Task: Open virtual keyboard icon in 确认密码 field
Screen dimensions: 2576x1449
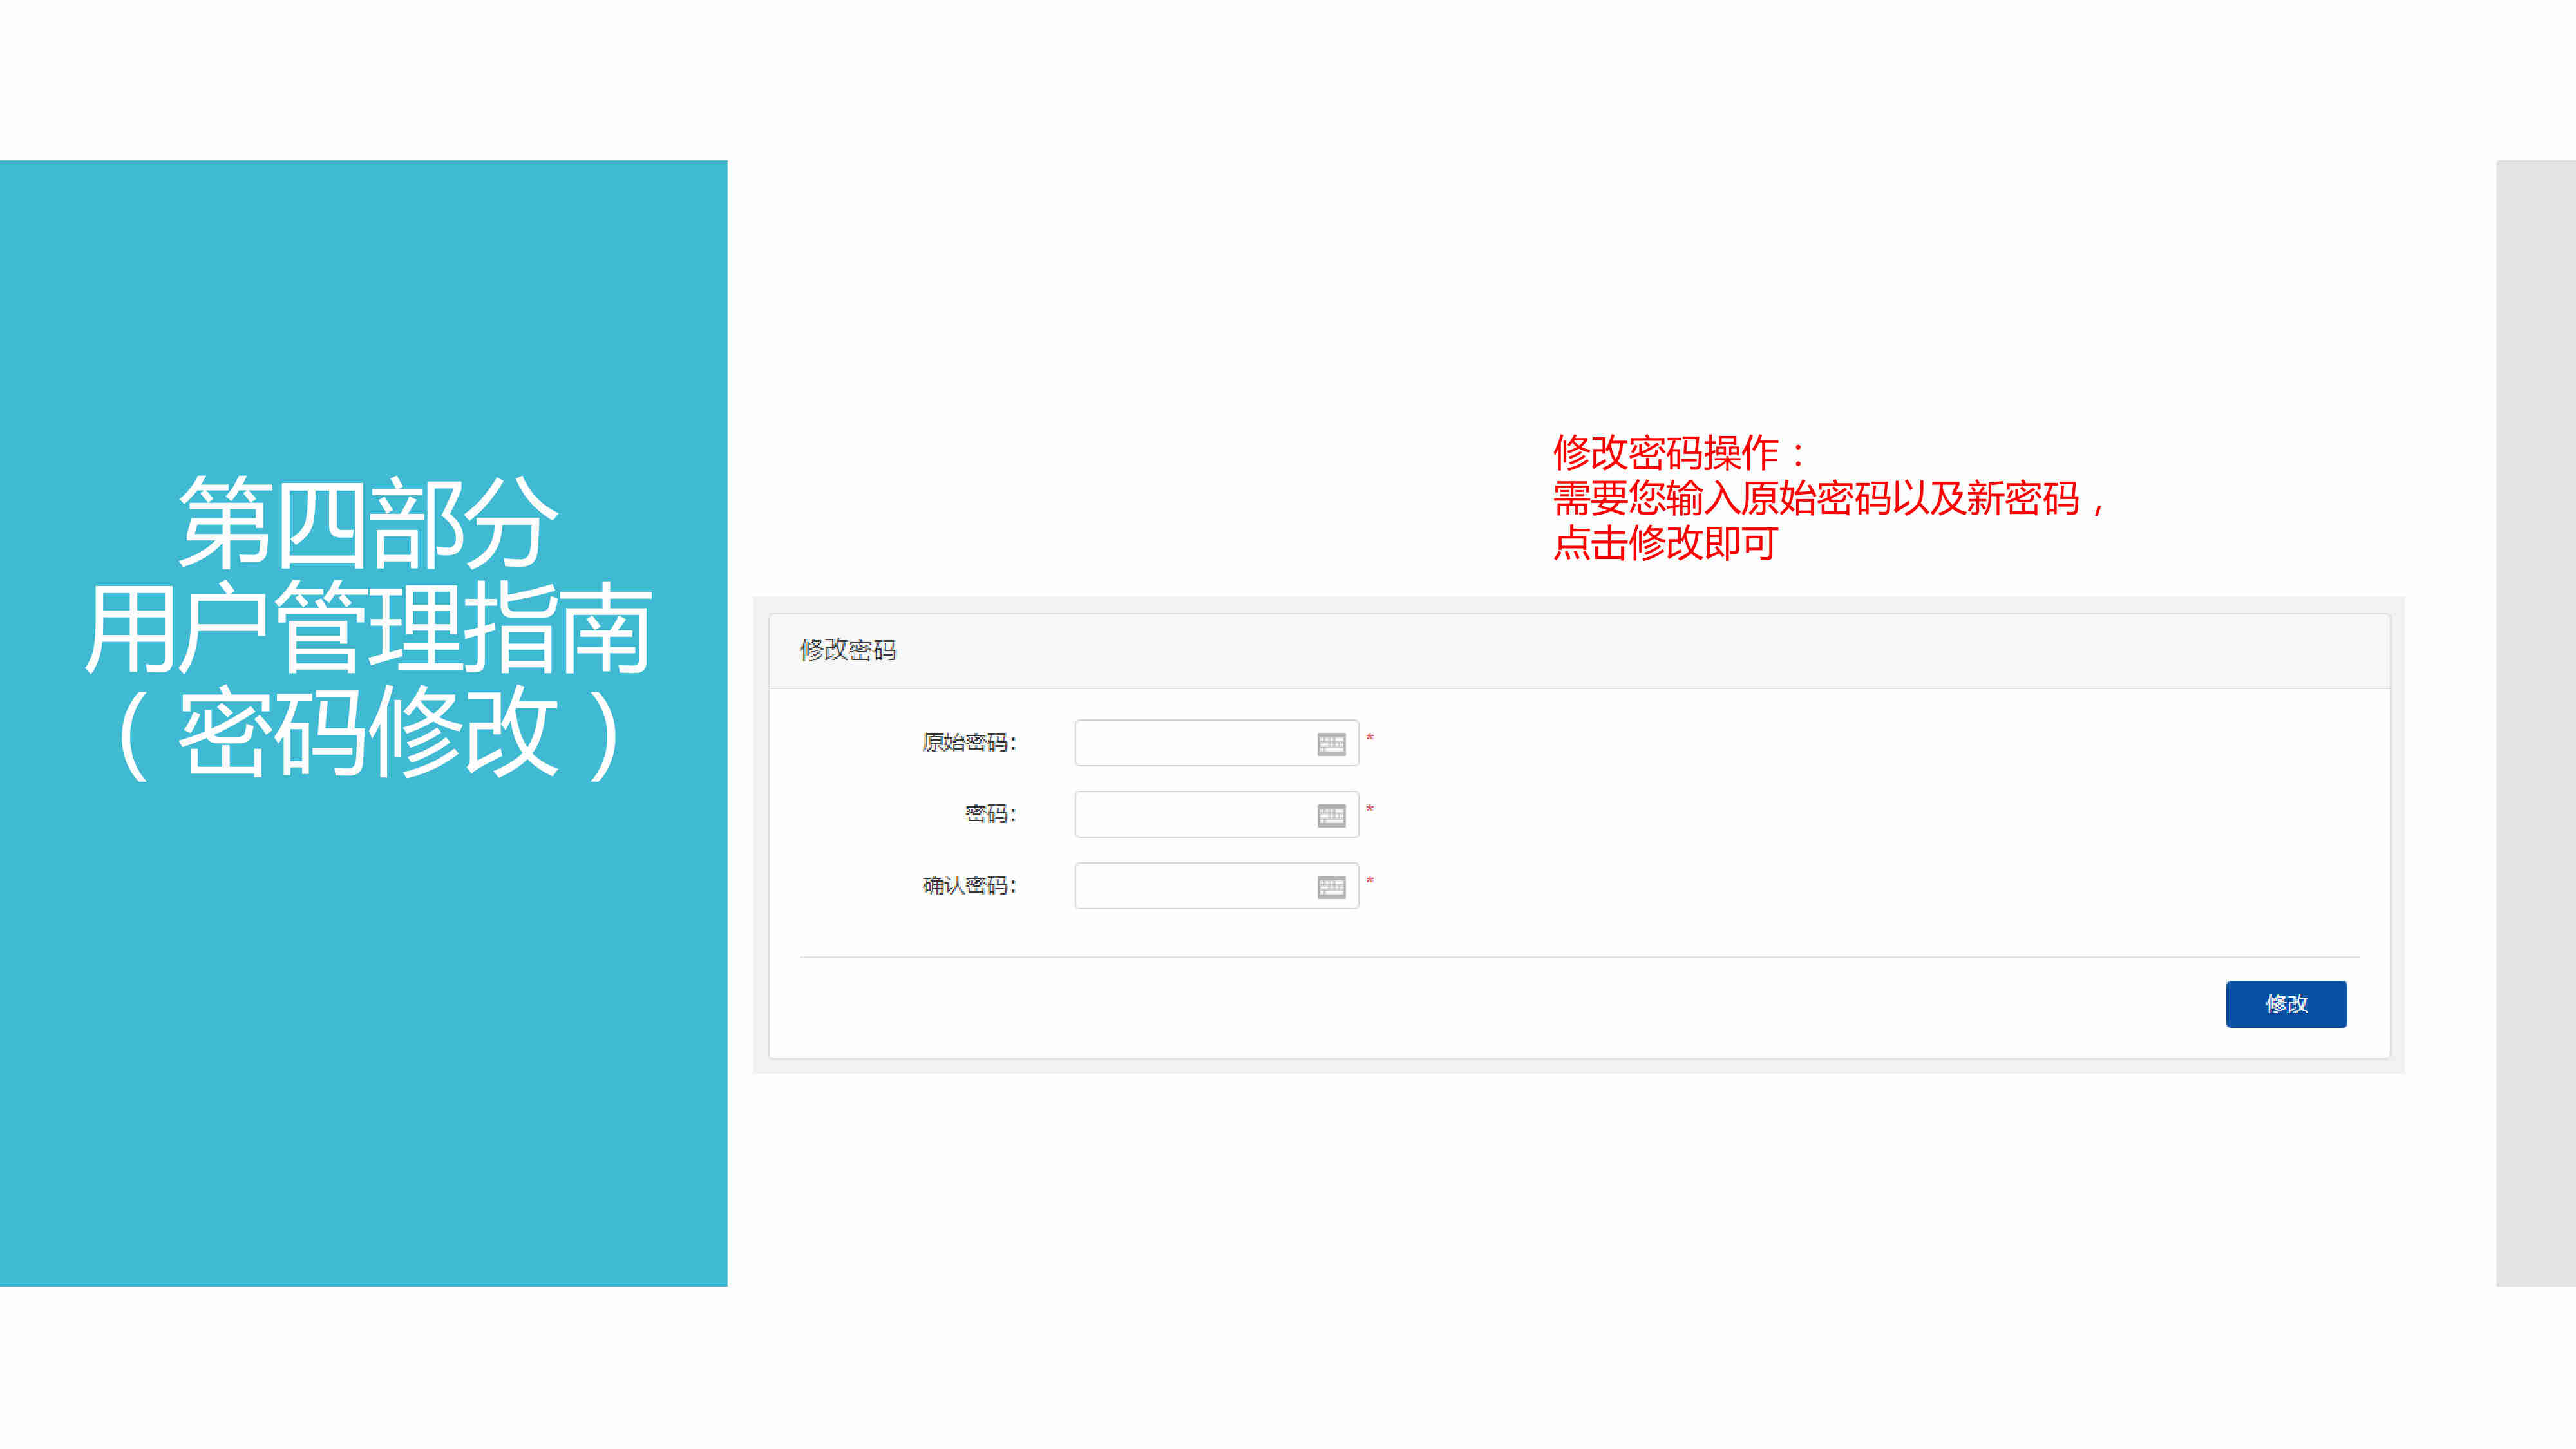Action: [1331, 887]
